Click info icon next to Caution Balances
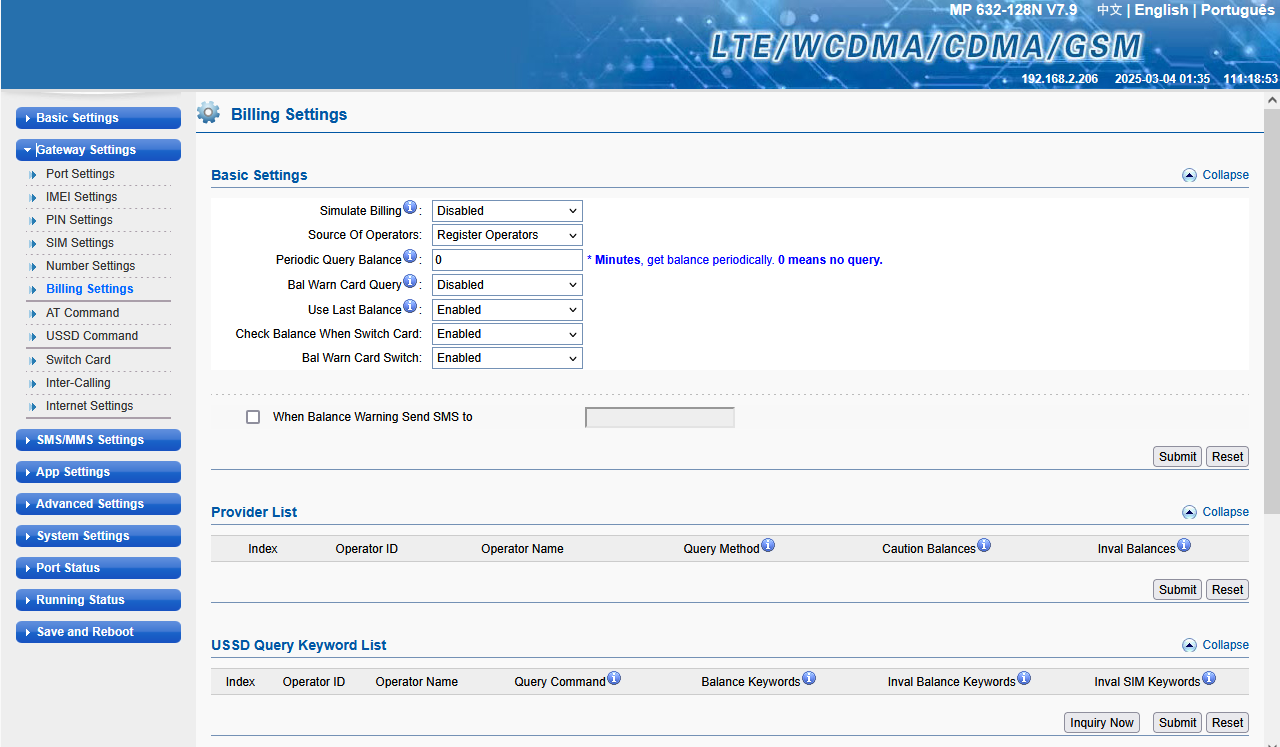Image resolution: width=1280 pixels, height=747 pixels. pyautogui.click(x=983, y=546)
